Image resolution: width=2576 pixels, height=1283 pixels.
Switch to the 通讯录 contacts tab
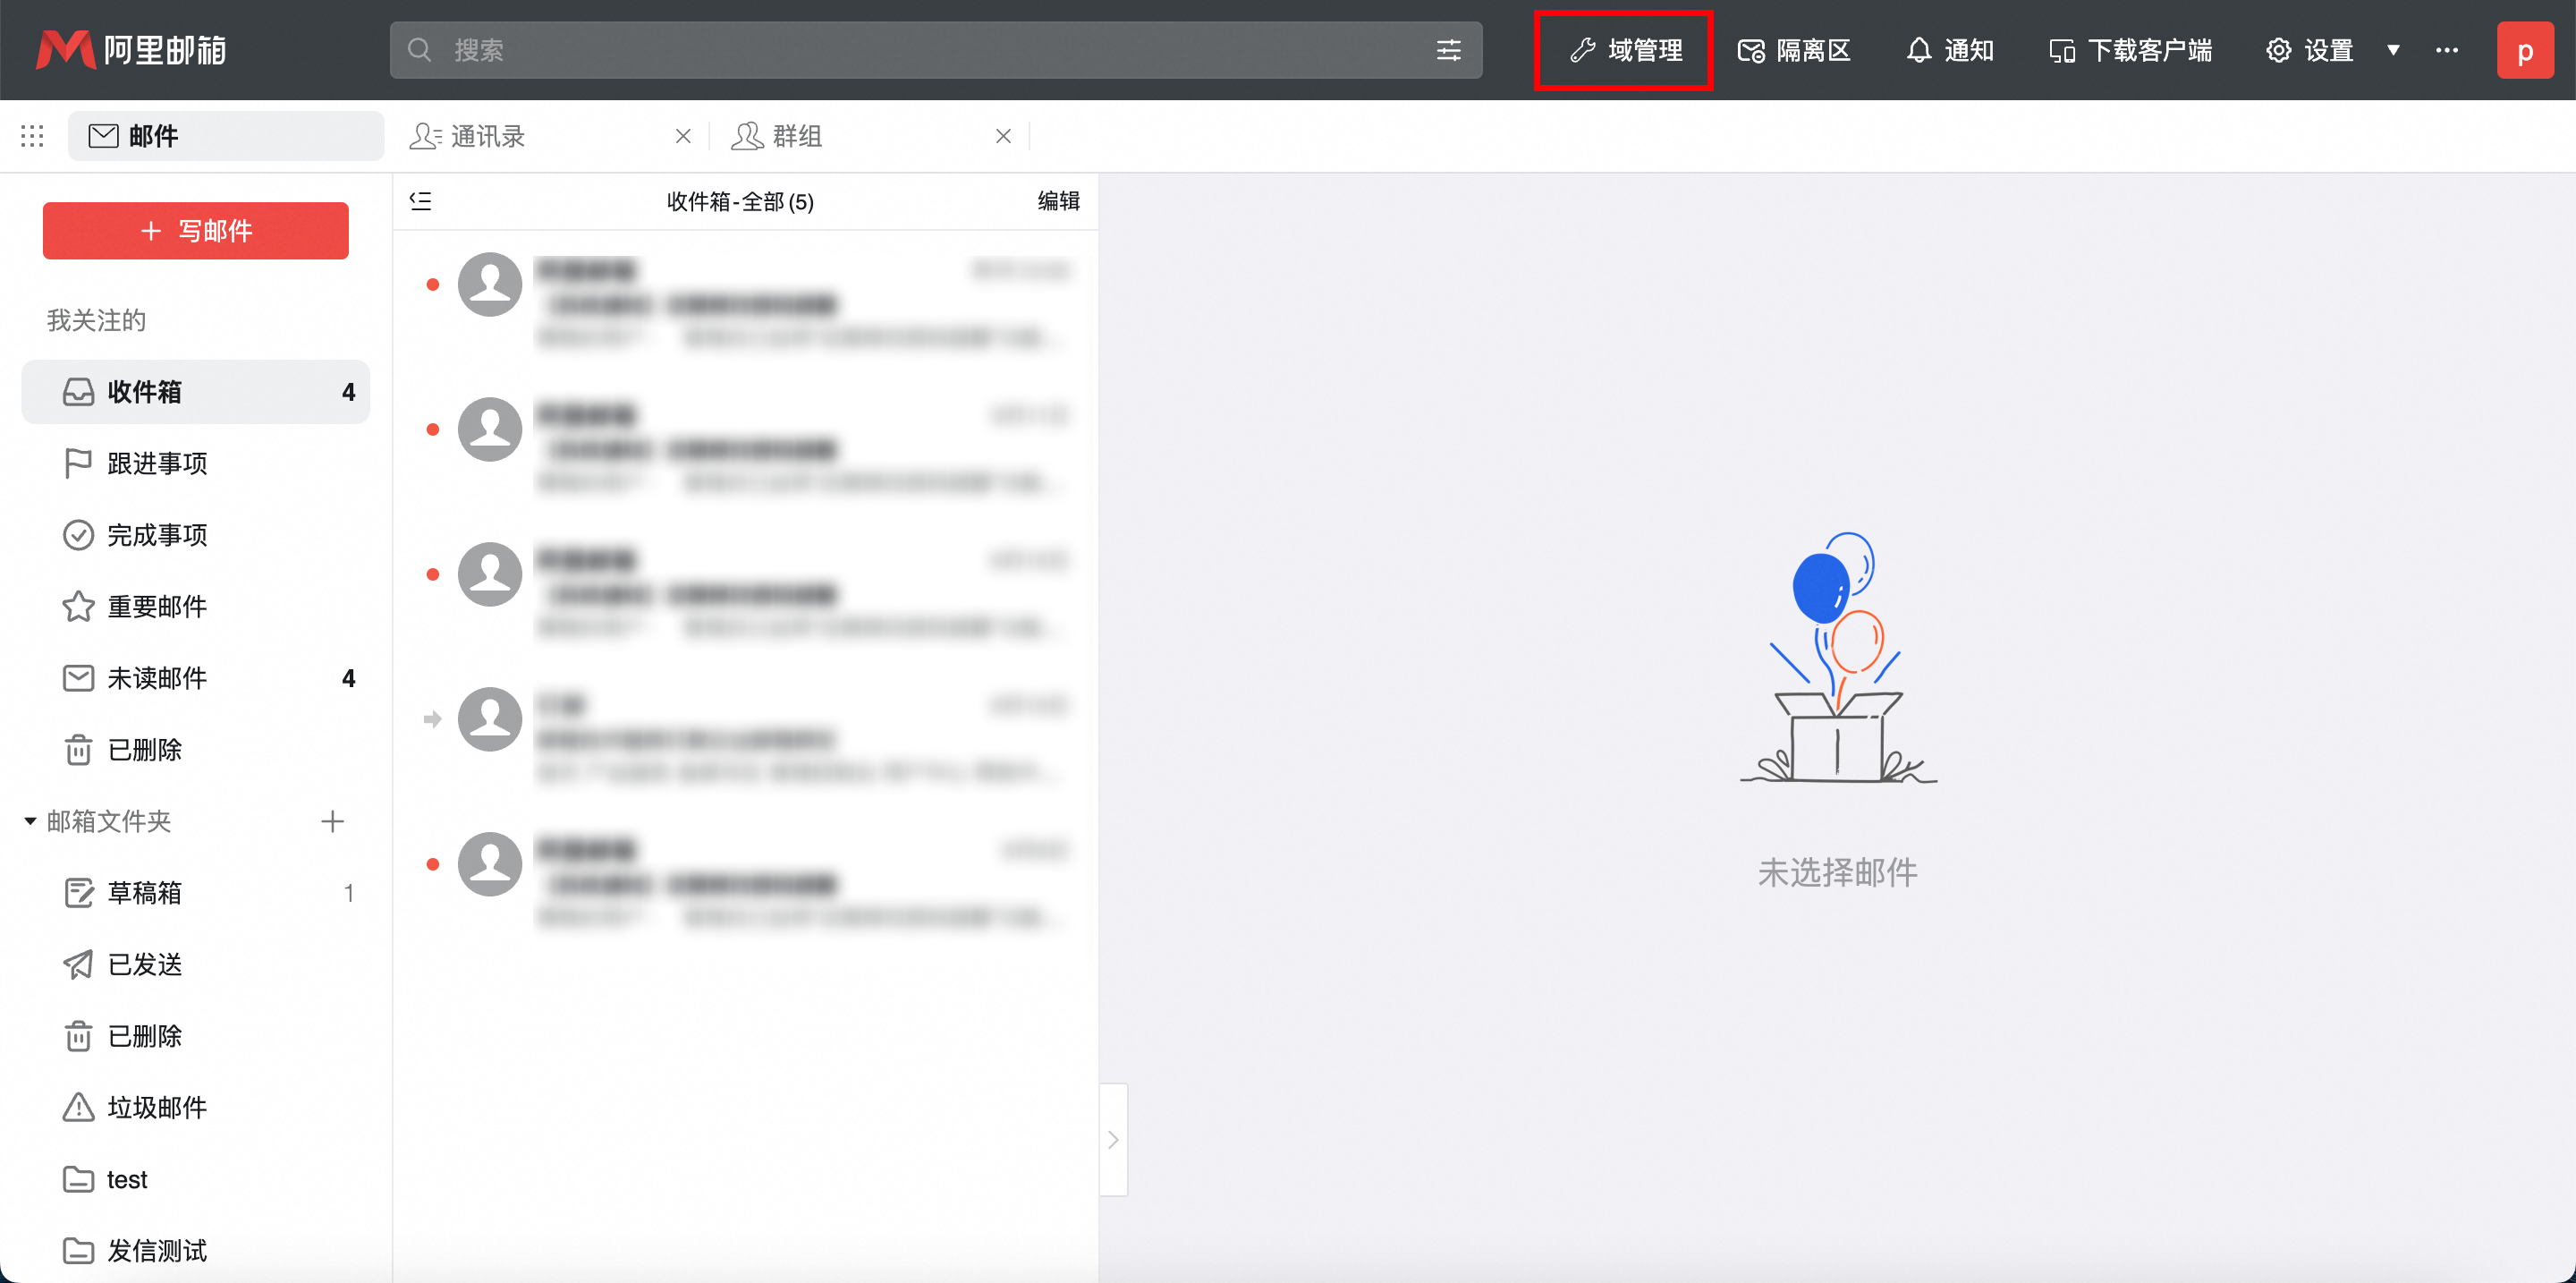click(488, 135)
